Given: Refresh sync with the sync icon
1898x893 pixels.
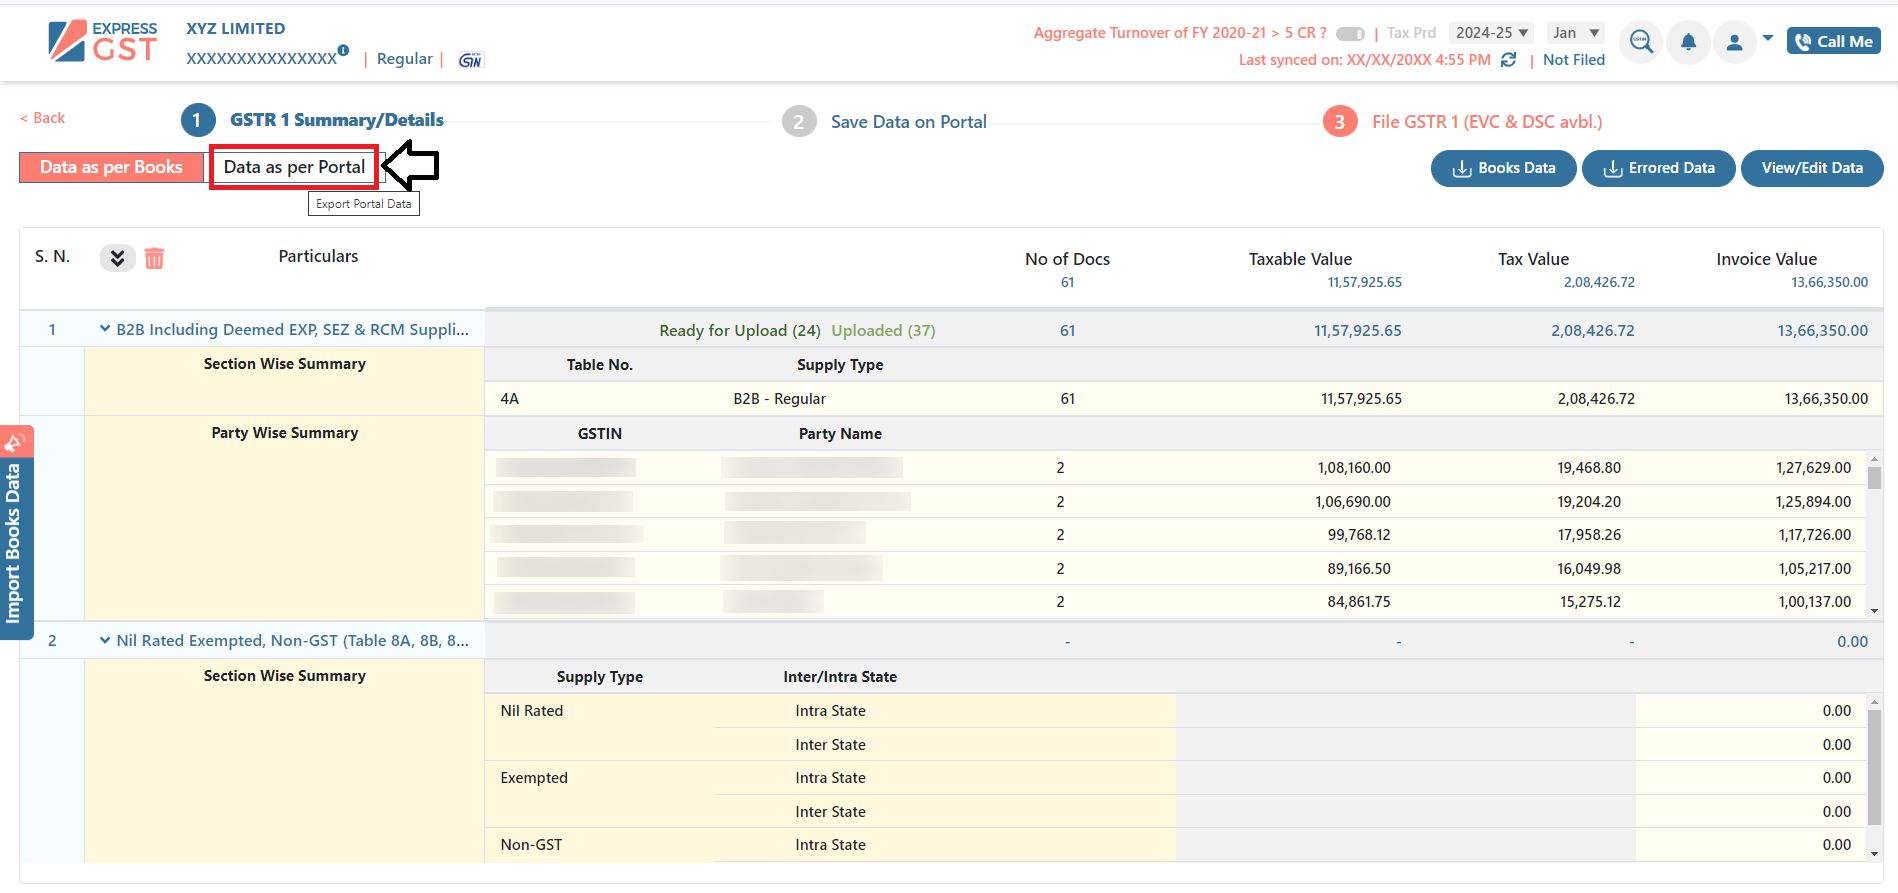Looking at the screenshot, I should coord(1508,60).
